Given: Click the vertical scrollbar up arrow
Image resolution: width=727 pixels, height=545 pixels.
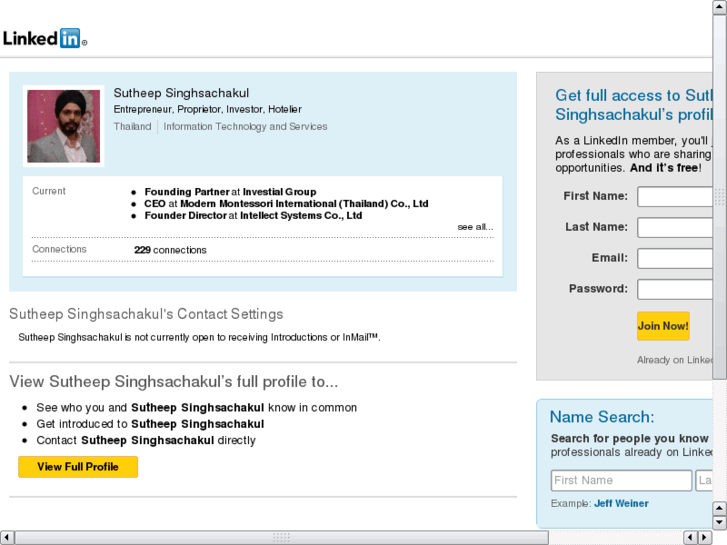Looking at the screenshot, I should click(719, 7).
